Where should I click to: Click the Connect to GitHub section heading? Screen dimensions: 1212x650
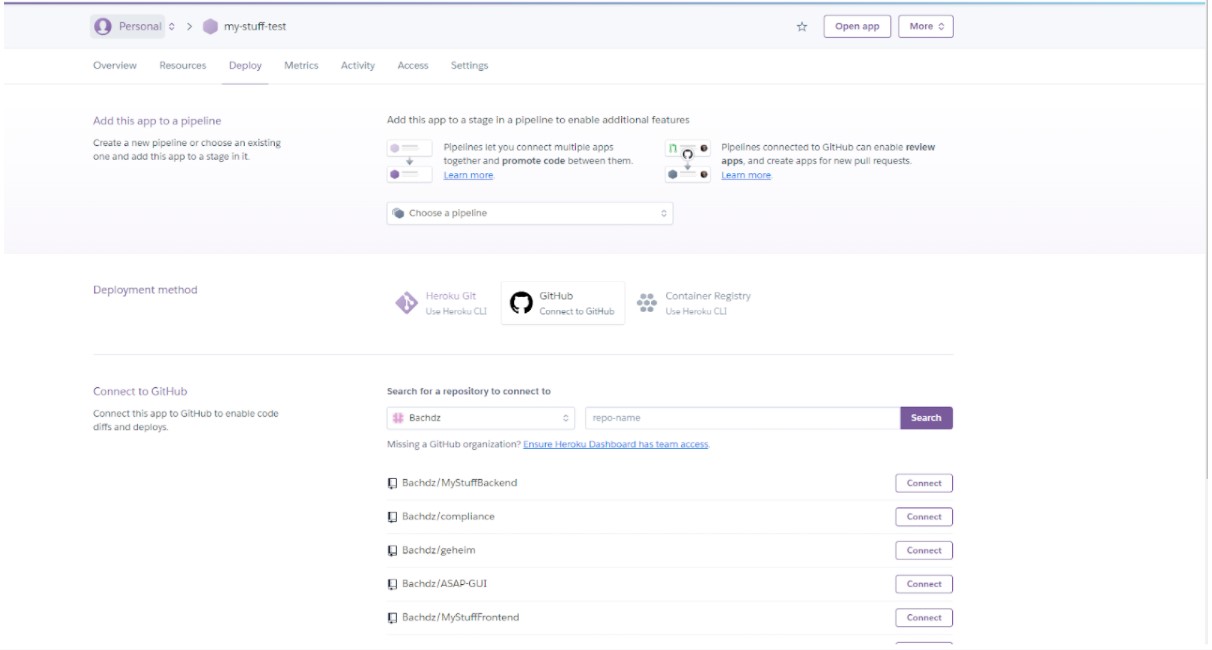click(x=140, y=392)
